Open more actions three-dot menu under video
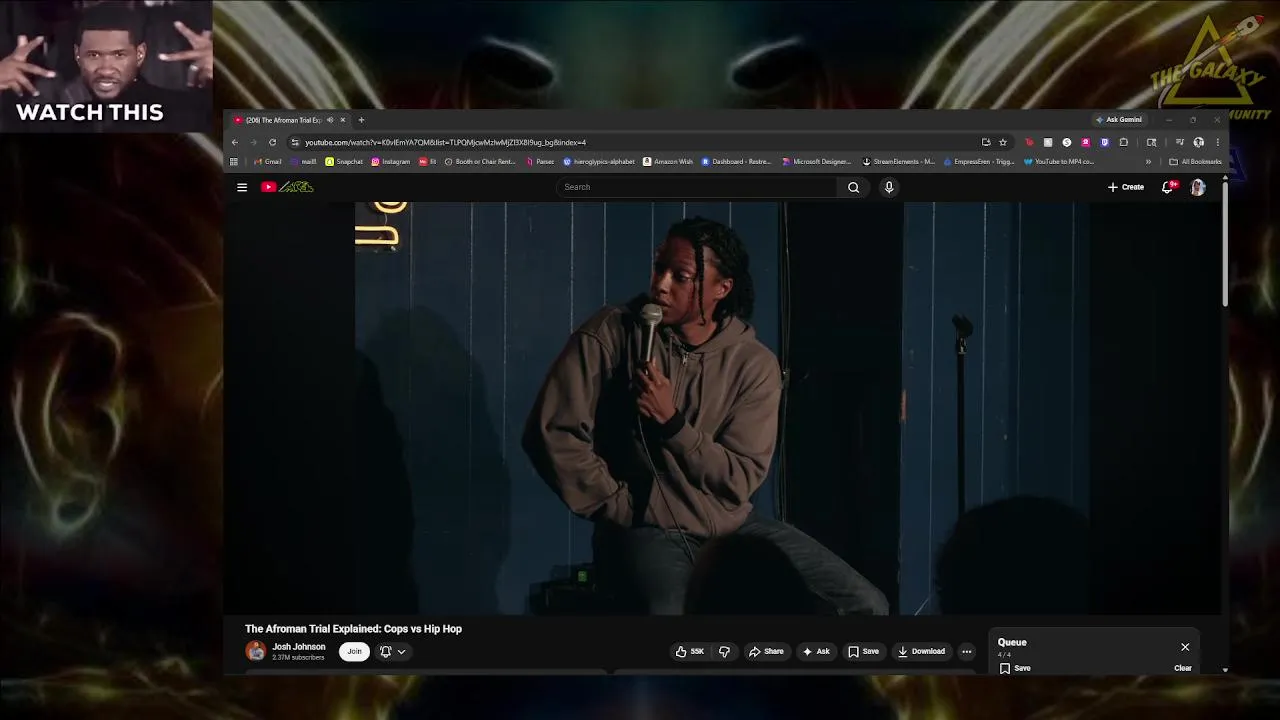 pyautogui.click(x=966, y=651)
